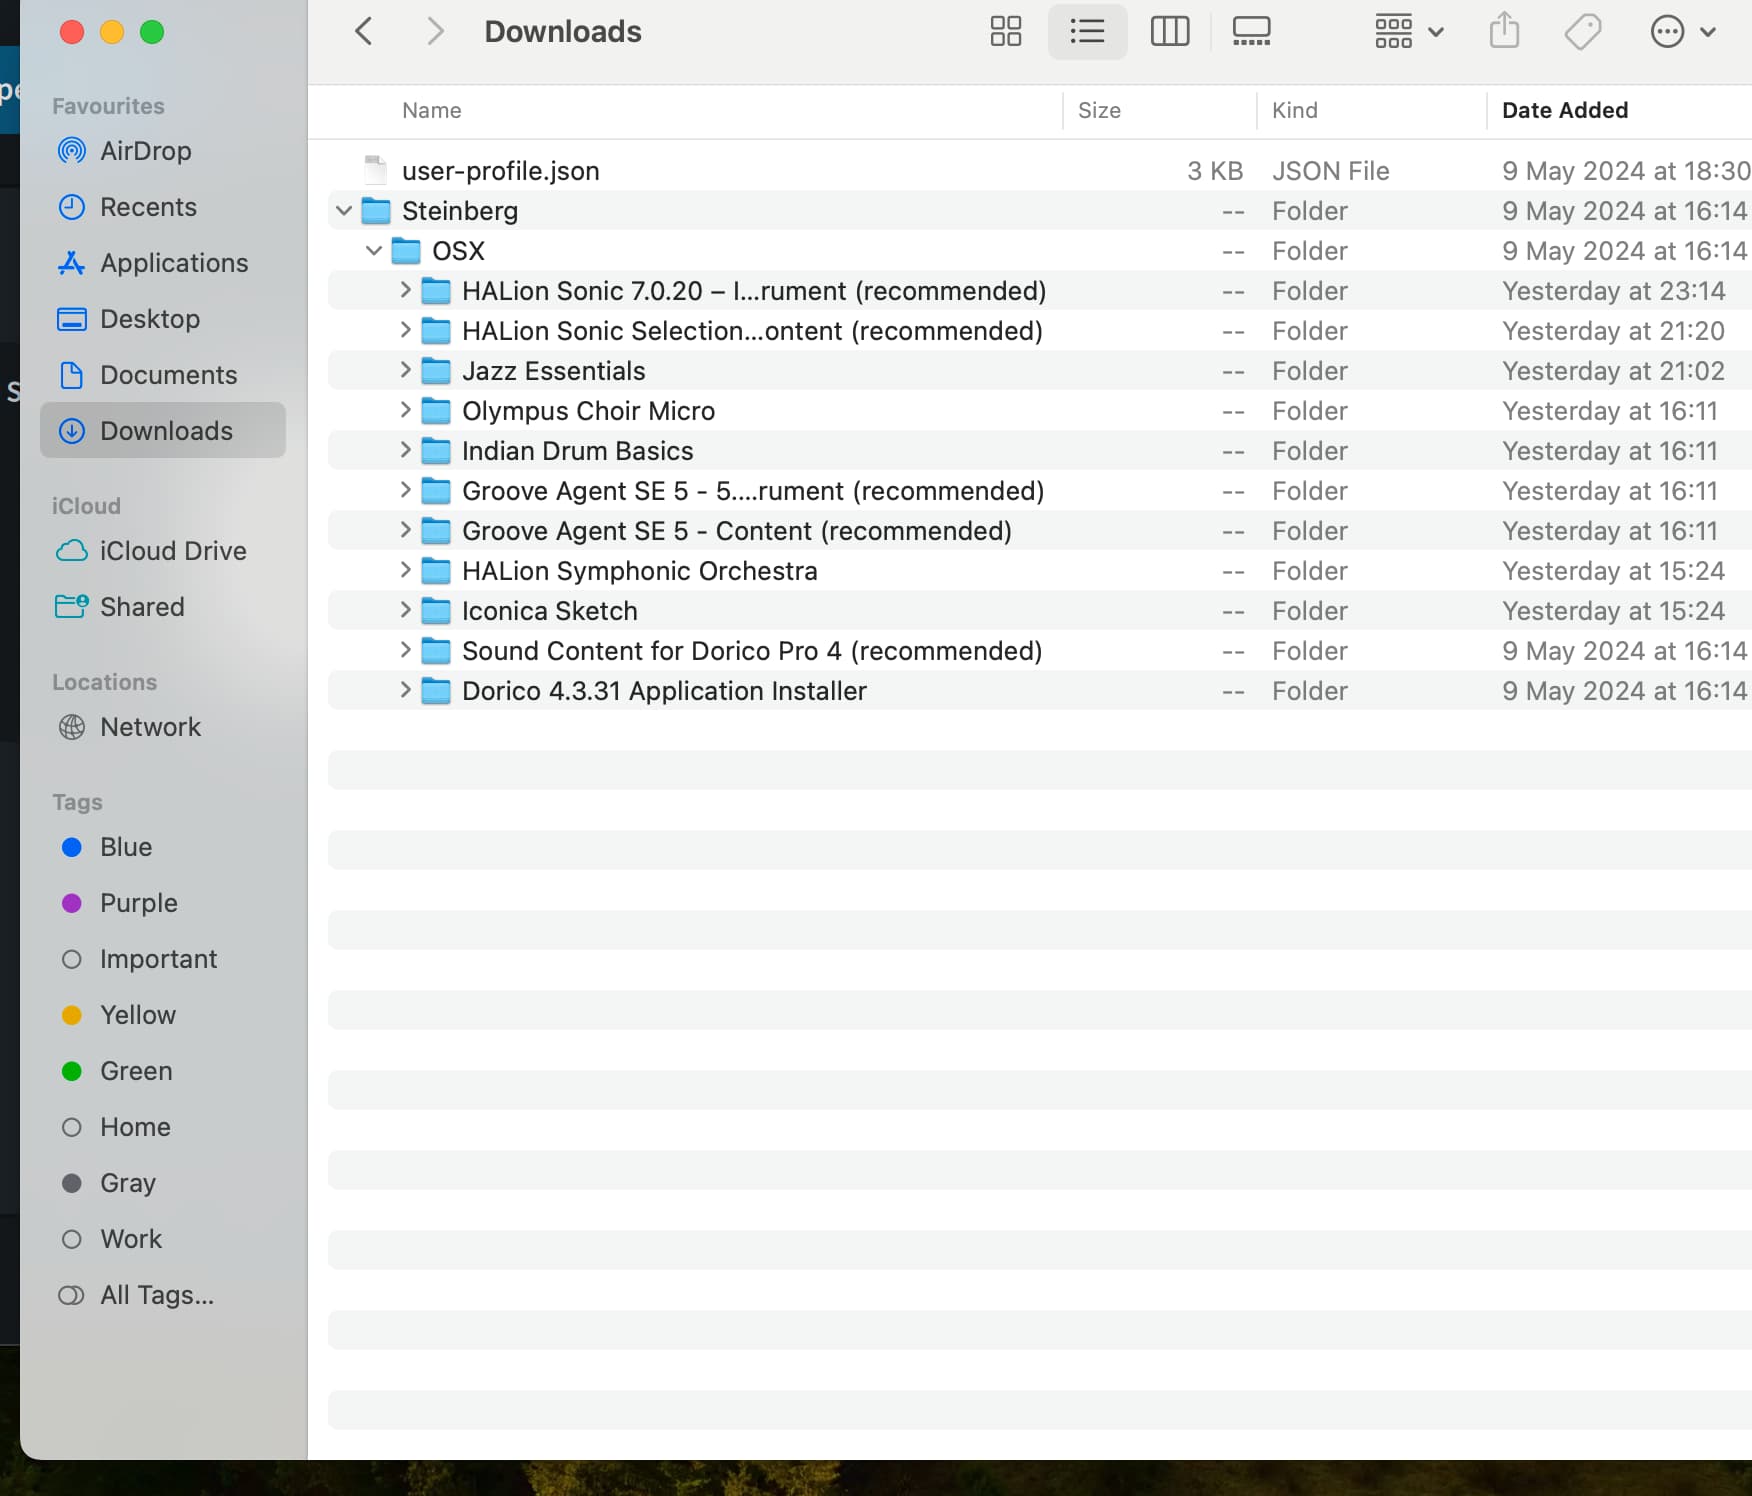Select the OSX folder icon

406,251
